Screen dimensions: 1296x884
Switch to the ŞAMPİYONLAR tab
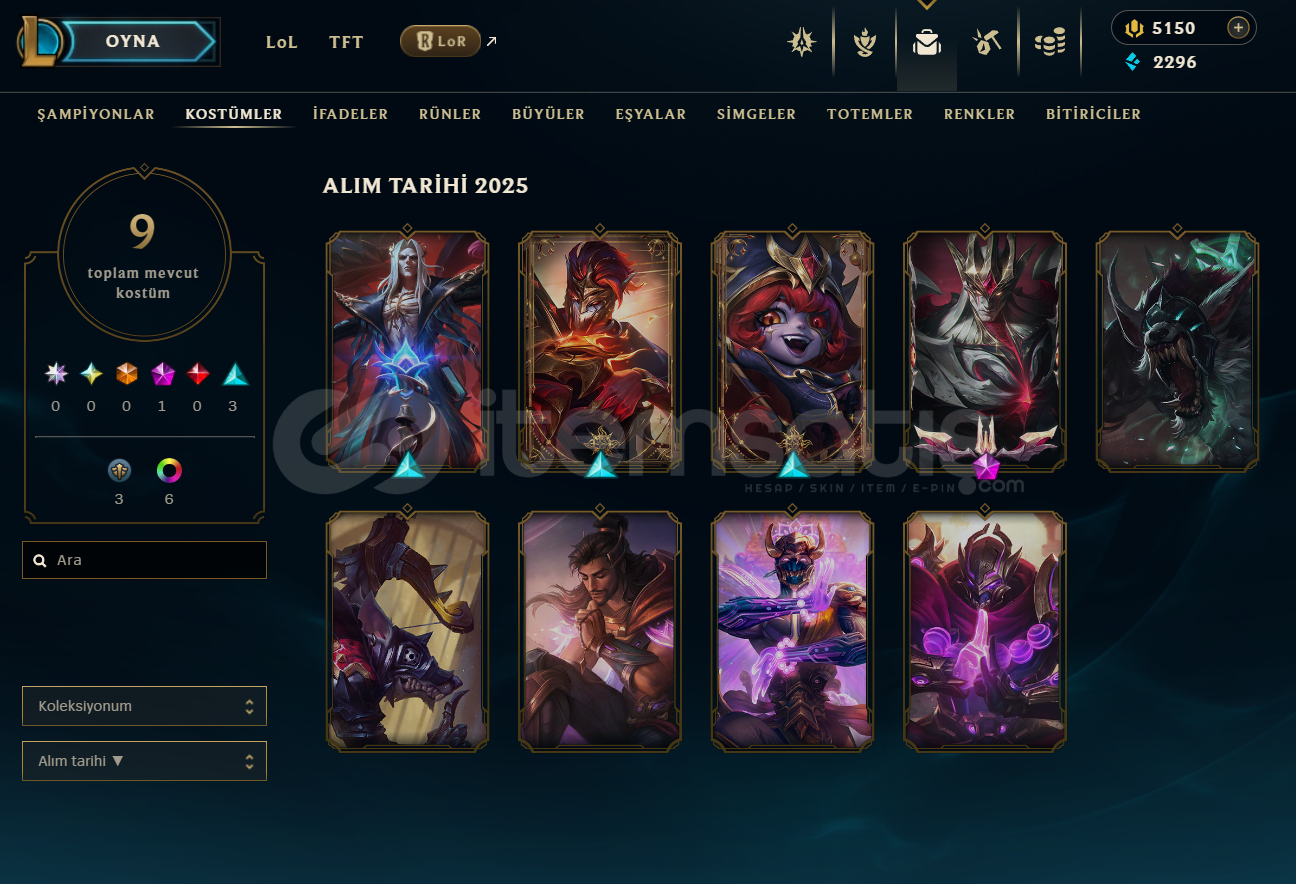[96, 114]
